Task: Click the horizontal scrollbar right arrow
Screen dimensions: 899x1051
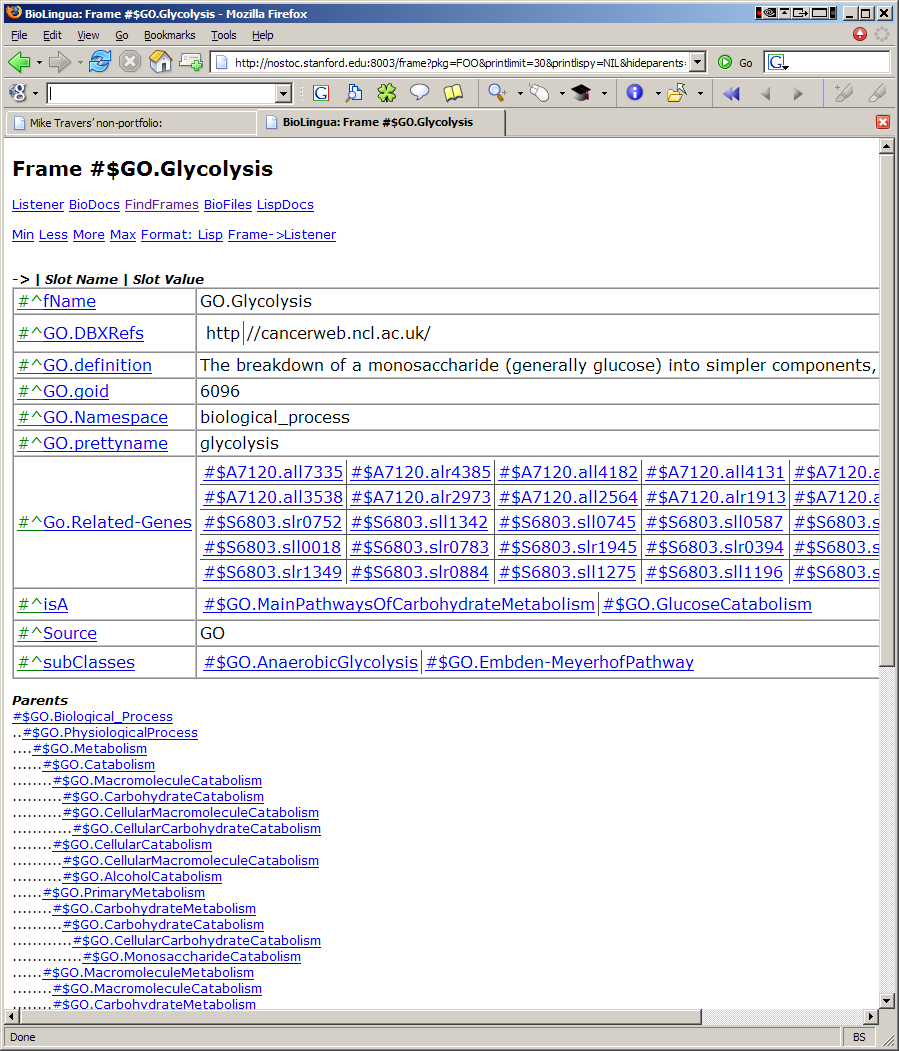Action: (871, 1016)
